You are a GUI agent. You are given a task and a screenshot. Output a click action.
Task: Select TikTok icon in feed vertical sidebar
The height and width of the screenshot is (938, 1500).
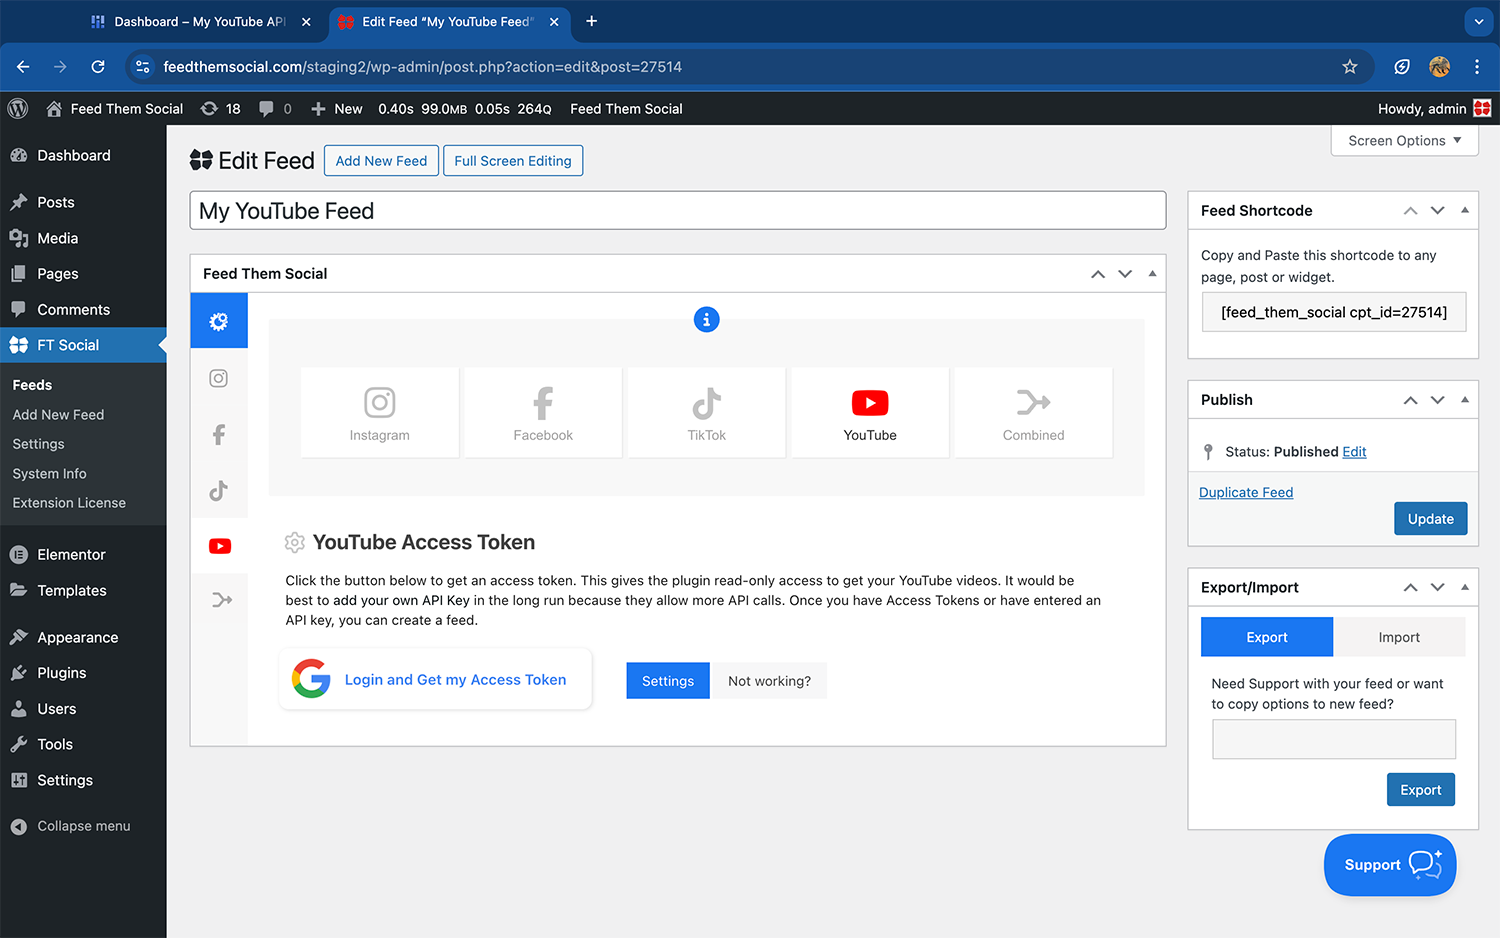(x=219, y=490)
